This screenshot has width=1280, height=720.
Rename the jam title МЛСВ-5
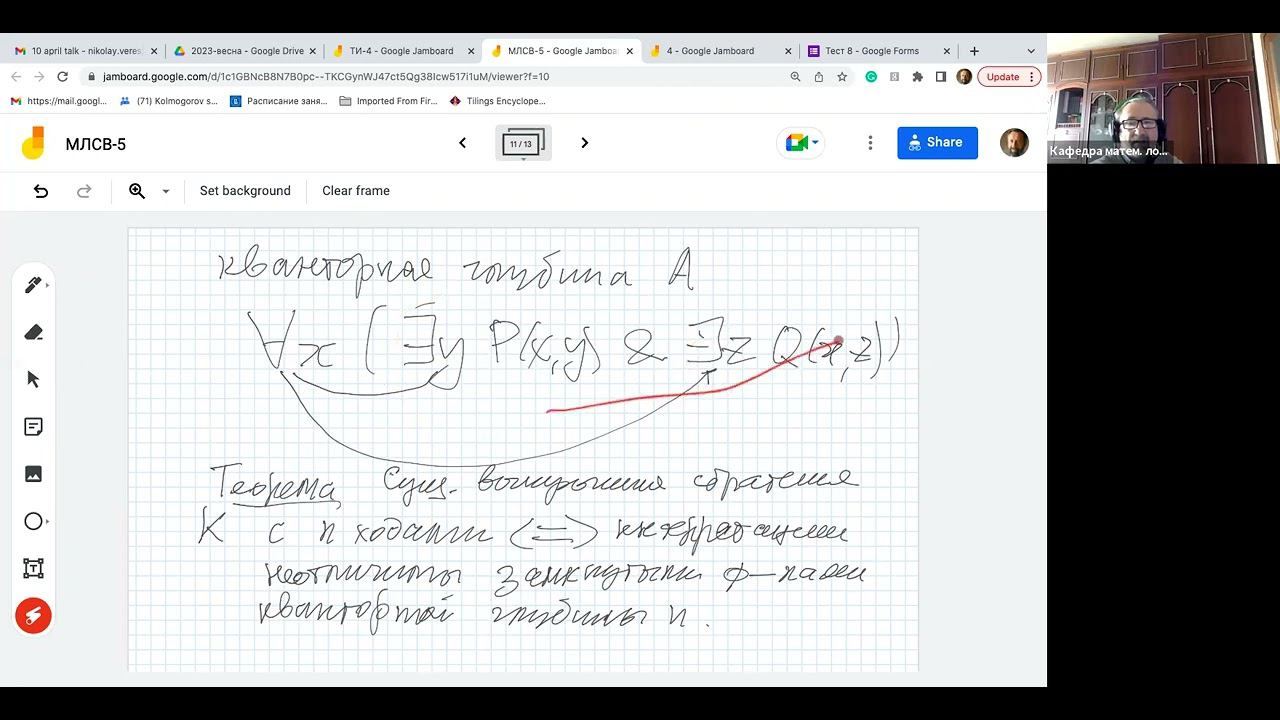coord(96,144)
